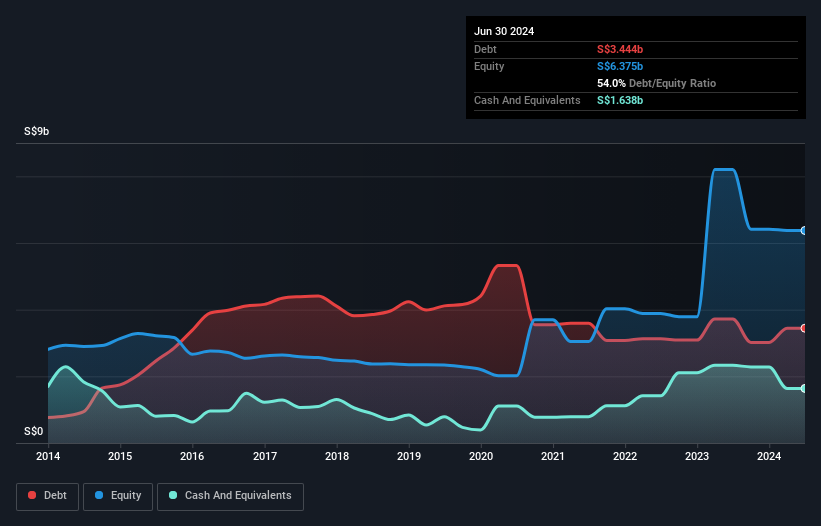Select the teal Cash endpoint marker
Image resolution: width=821 pixels, height=526 pixels.
804,388
